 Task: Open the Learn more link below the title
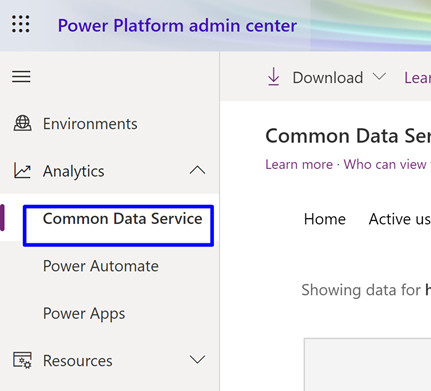(x=299, y=164)
